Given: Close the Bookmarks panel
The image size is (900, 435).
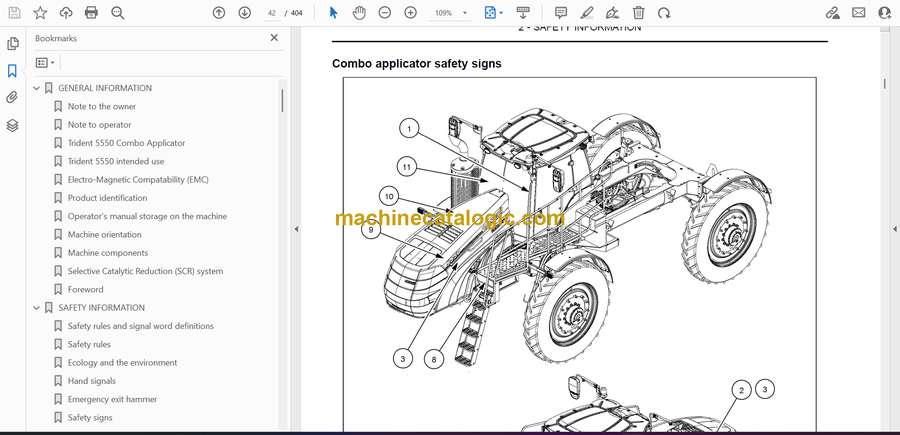Looking at the screenshot, I should (274, 38).
